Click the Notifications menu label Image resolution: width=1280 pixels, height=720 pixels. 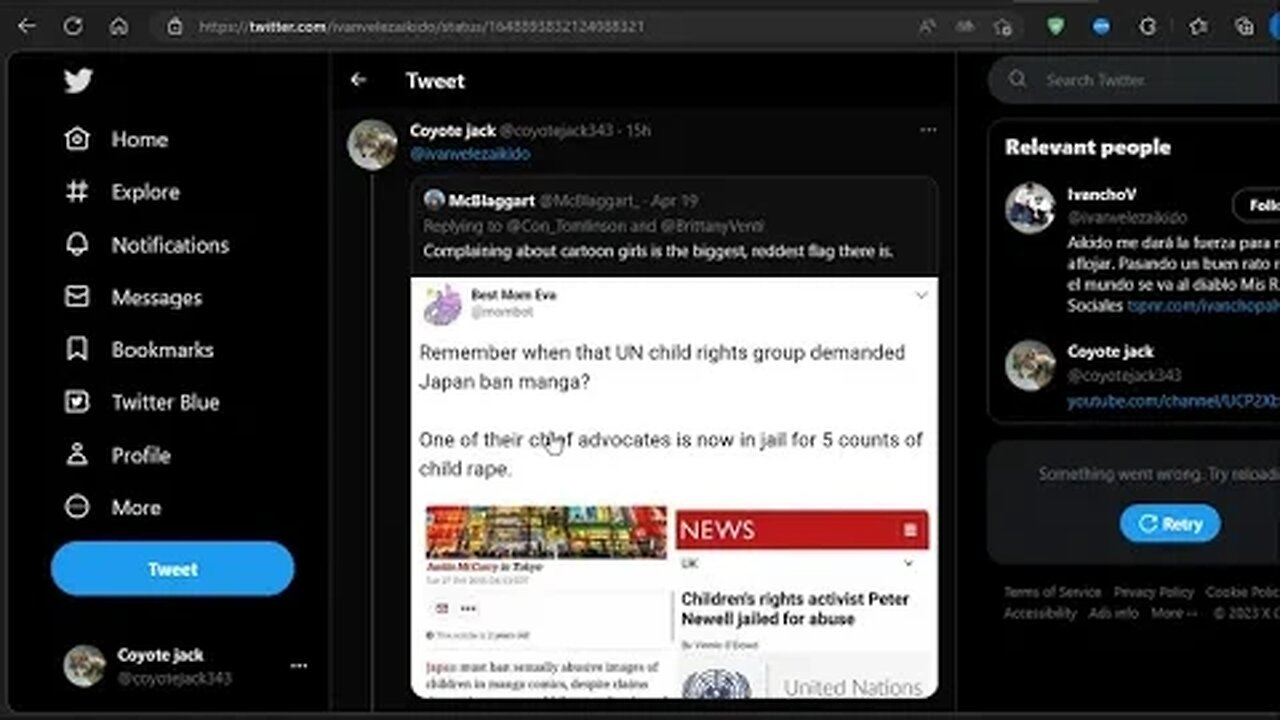tap(170, 245)
